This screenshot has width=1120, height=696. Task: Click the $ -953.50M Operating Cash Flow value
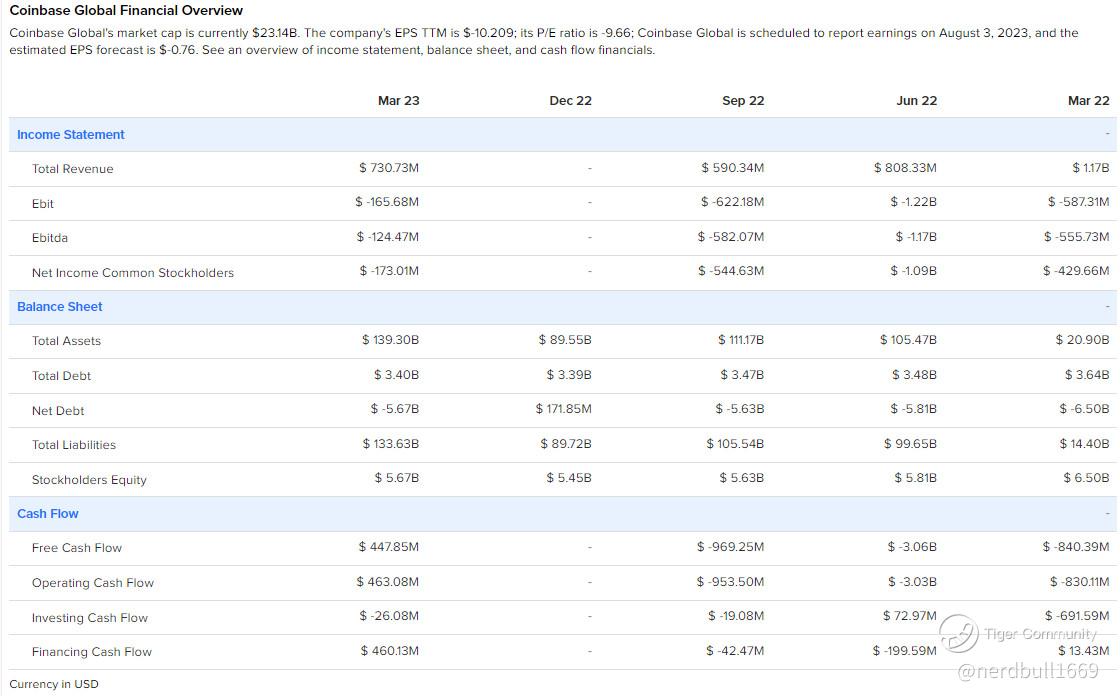[730, 582]
